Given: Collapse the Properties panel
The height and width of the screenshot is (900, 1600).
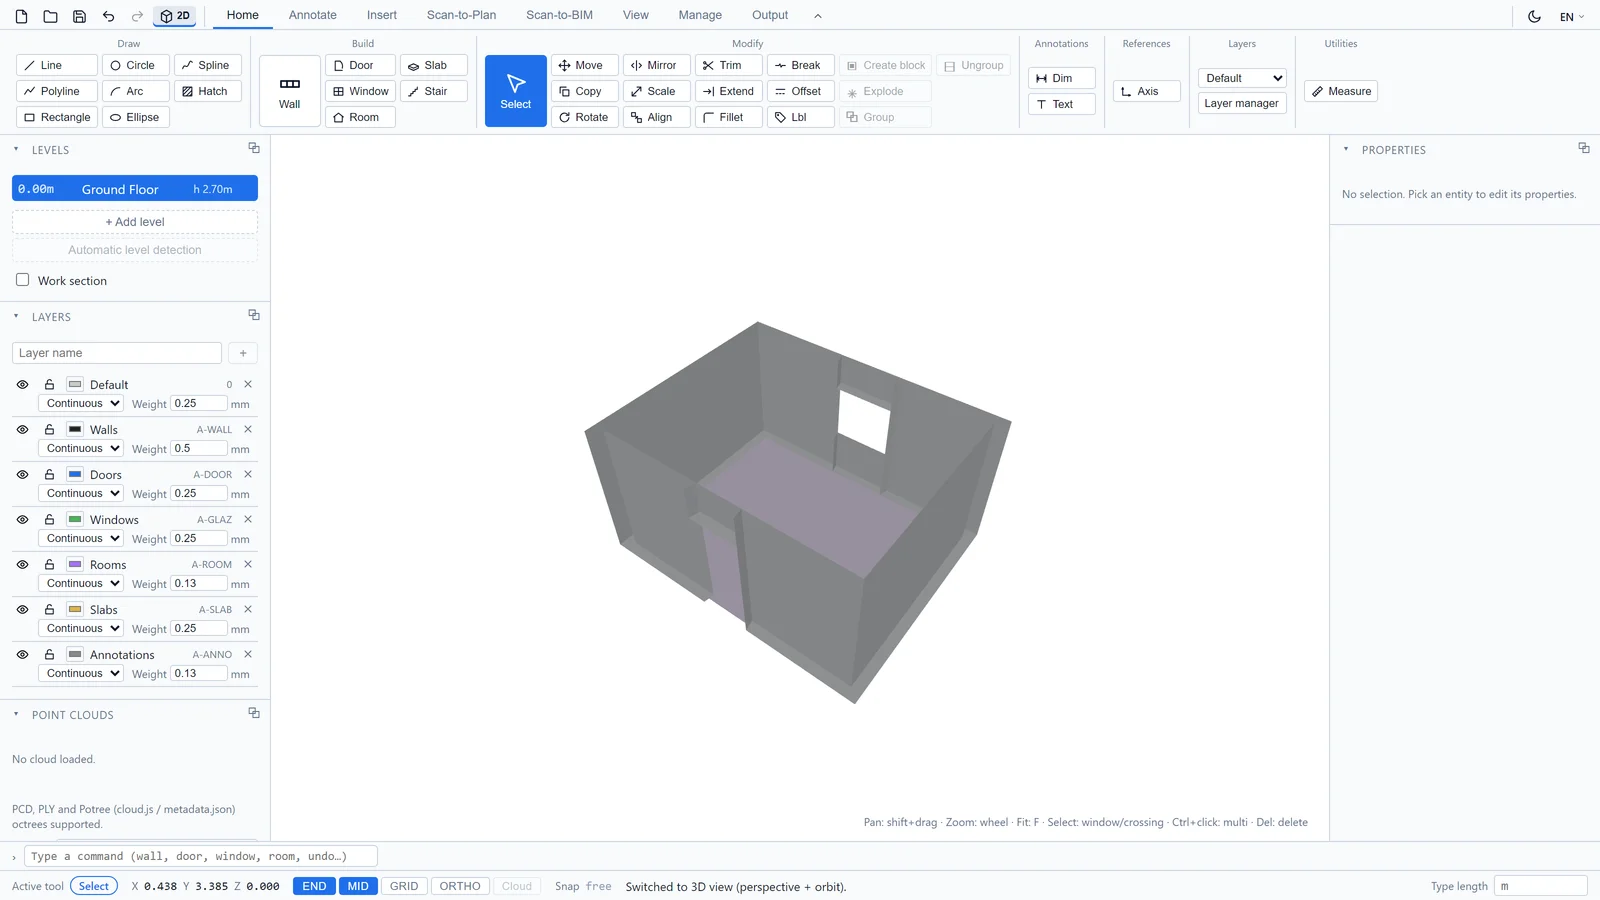Looking at the screenshot, I should pos(1346,149).
